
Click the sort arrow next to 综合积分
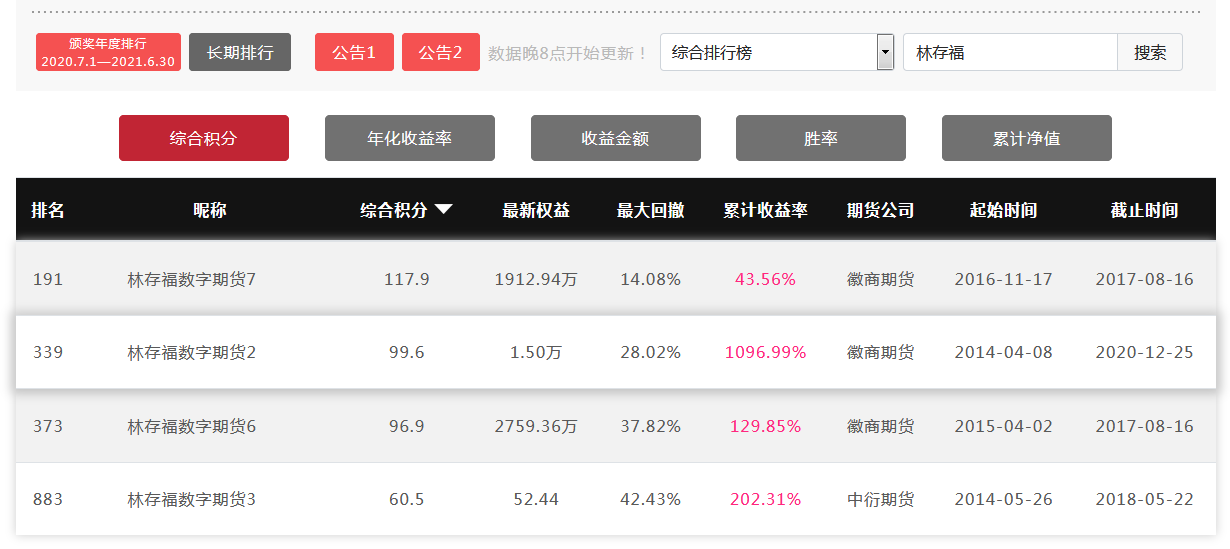pos(444,209)
